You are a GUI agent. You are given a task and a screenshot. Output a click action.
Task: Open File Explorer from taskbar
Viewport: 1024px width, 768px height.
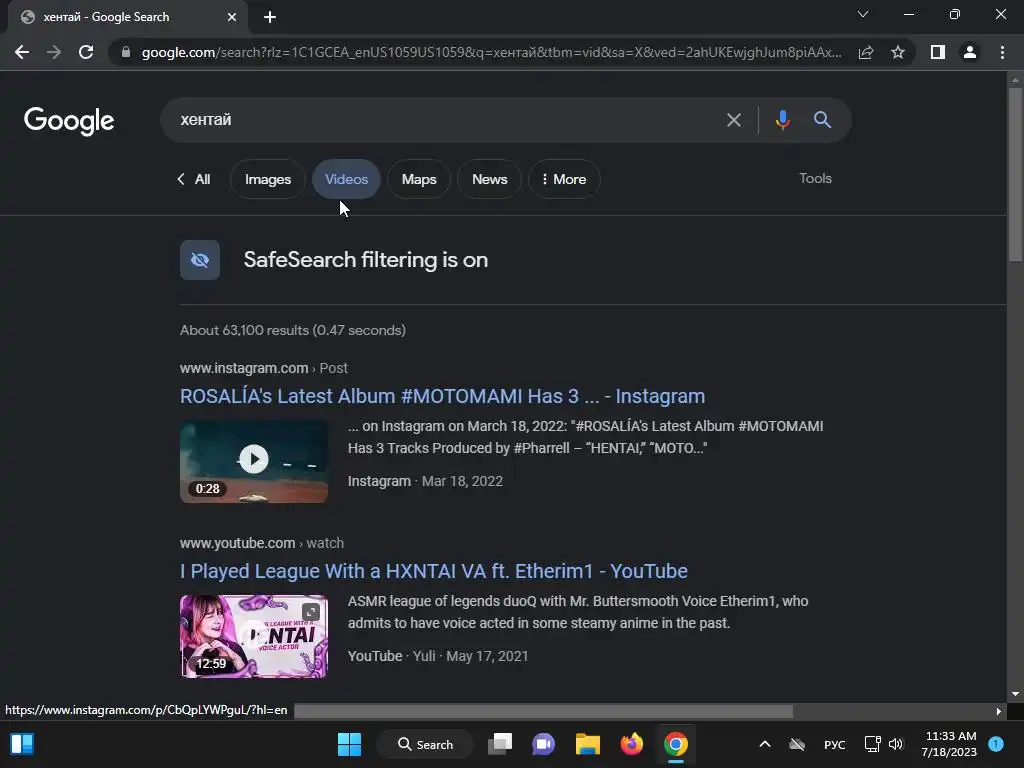588,744
